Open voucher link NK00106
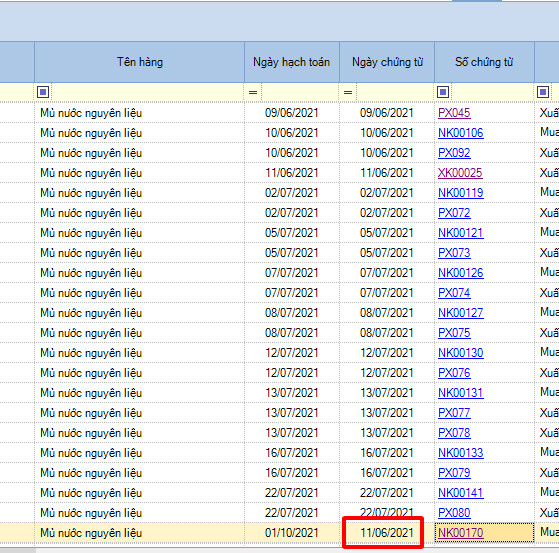 click(461, 133)
